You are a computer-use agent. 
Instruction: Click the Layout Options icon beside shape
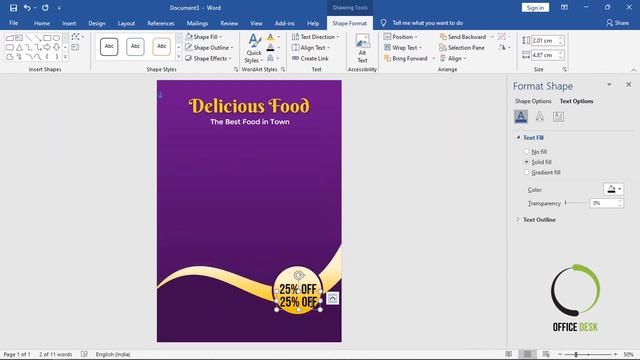(333, 298)
